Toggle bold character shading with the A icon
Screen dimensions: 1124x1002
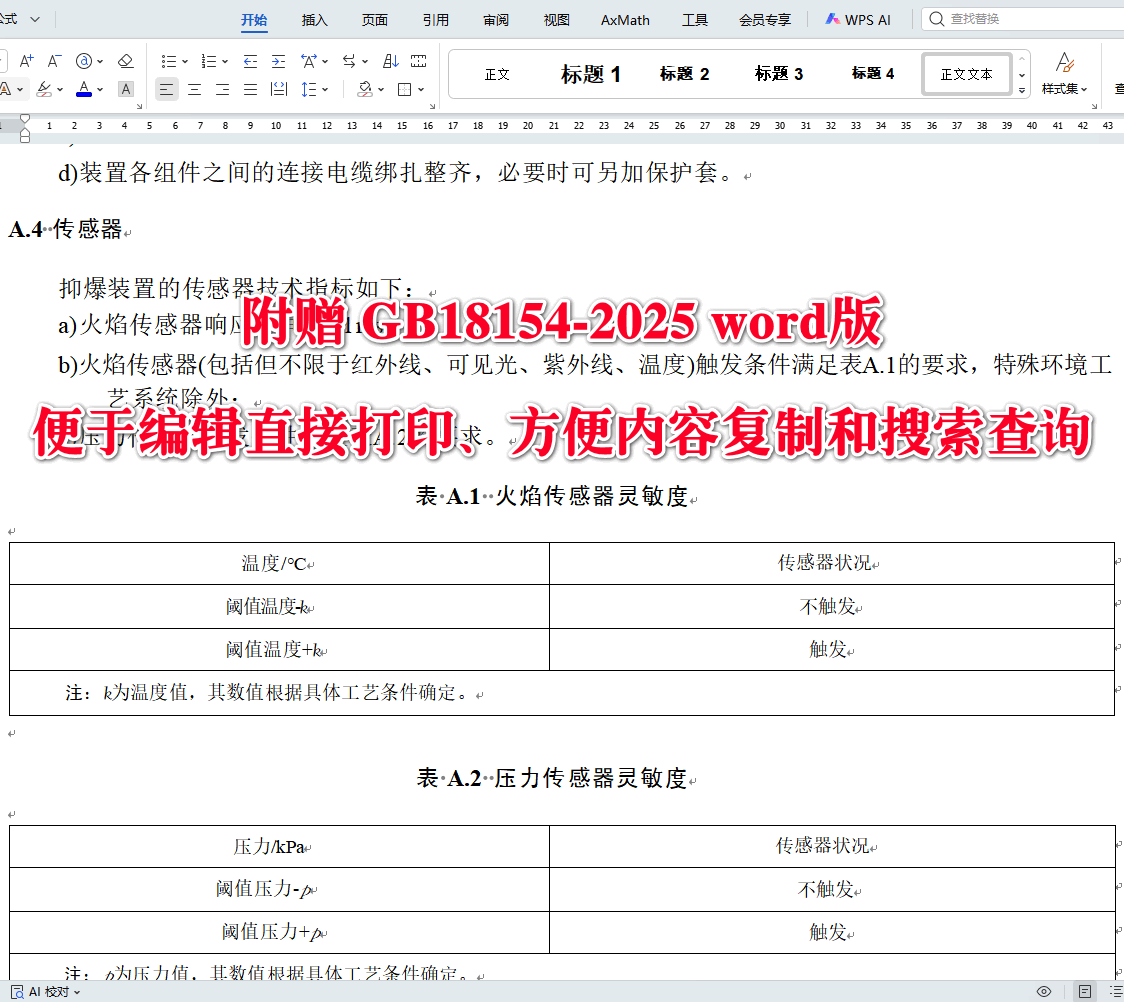click(125, 88)
